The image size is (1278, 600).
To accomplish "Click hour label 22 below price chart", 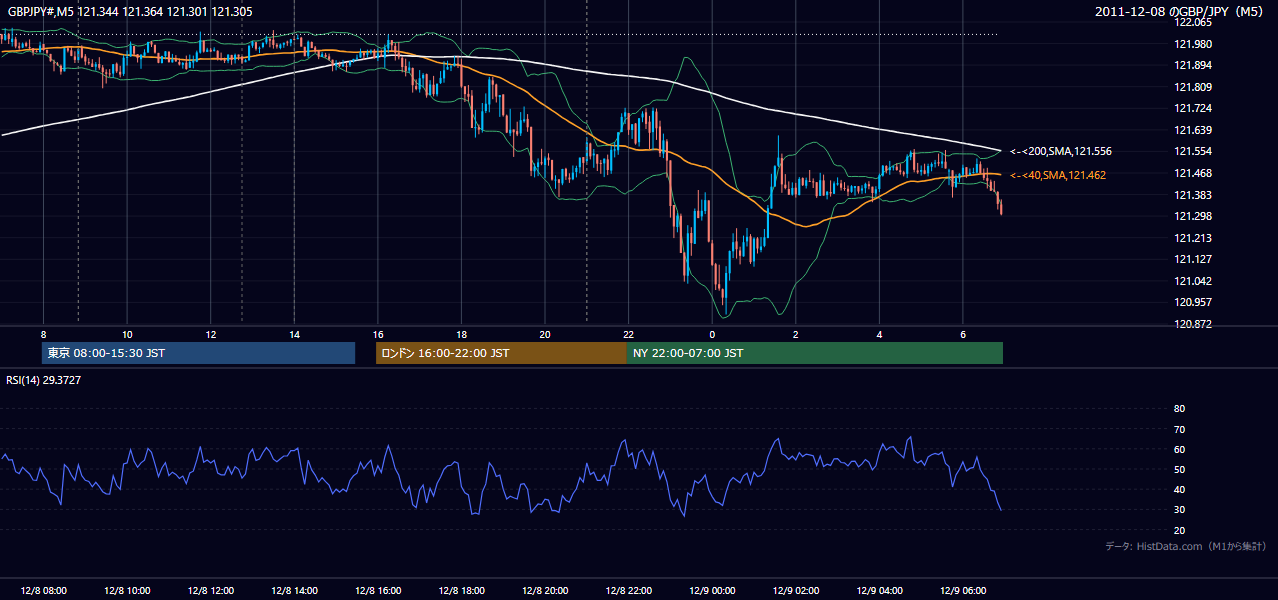I will (628, 334).
